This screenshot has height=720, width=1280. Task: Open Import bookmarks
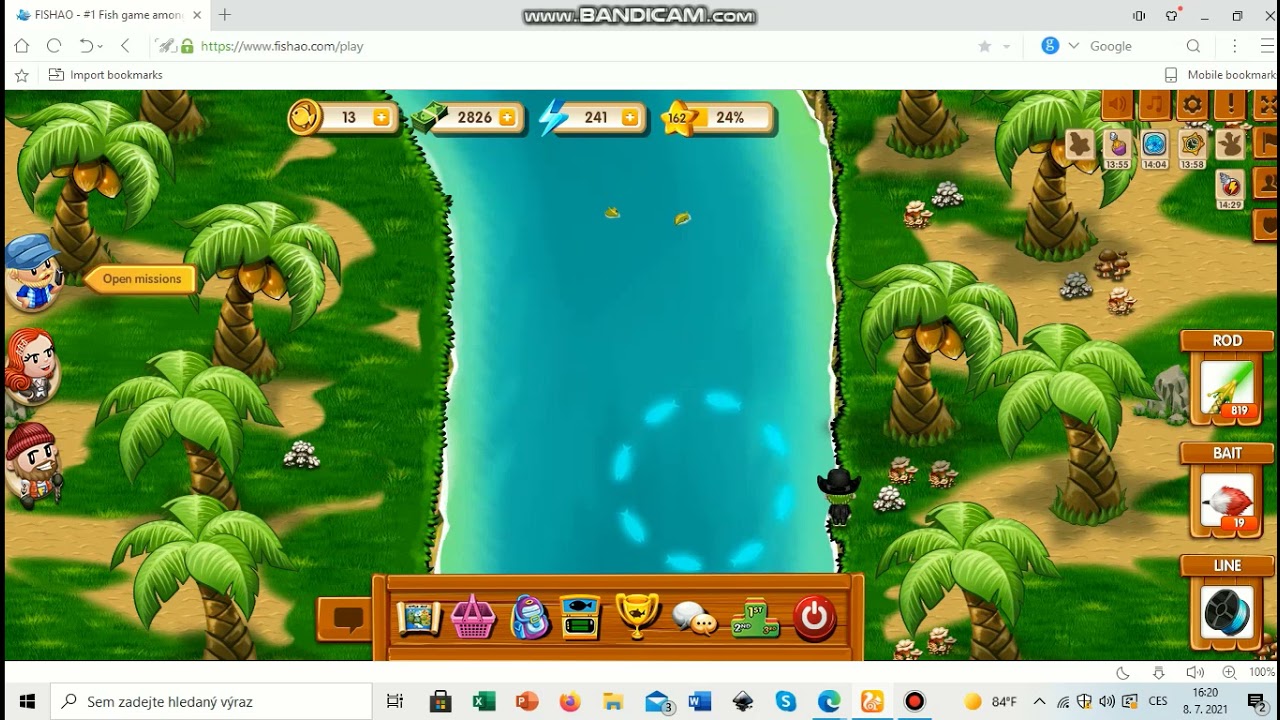click(105, 75)
